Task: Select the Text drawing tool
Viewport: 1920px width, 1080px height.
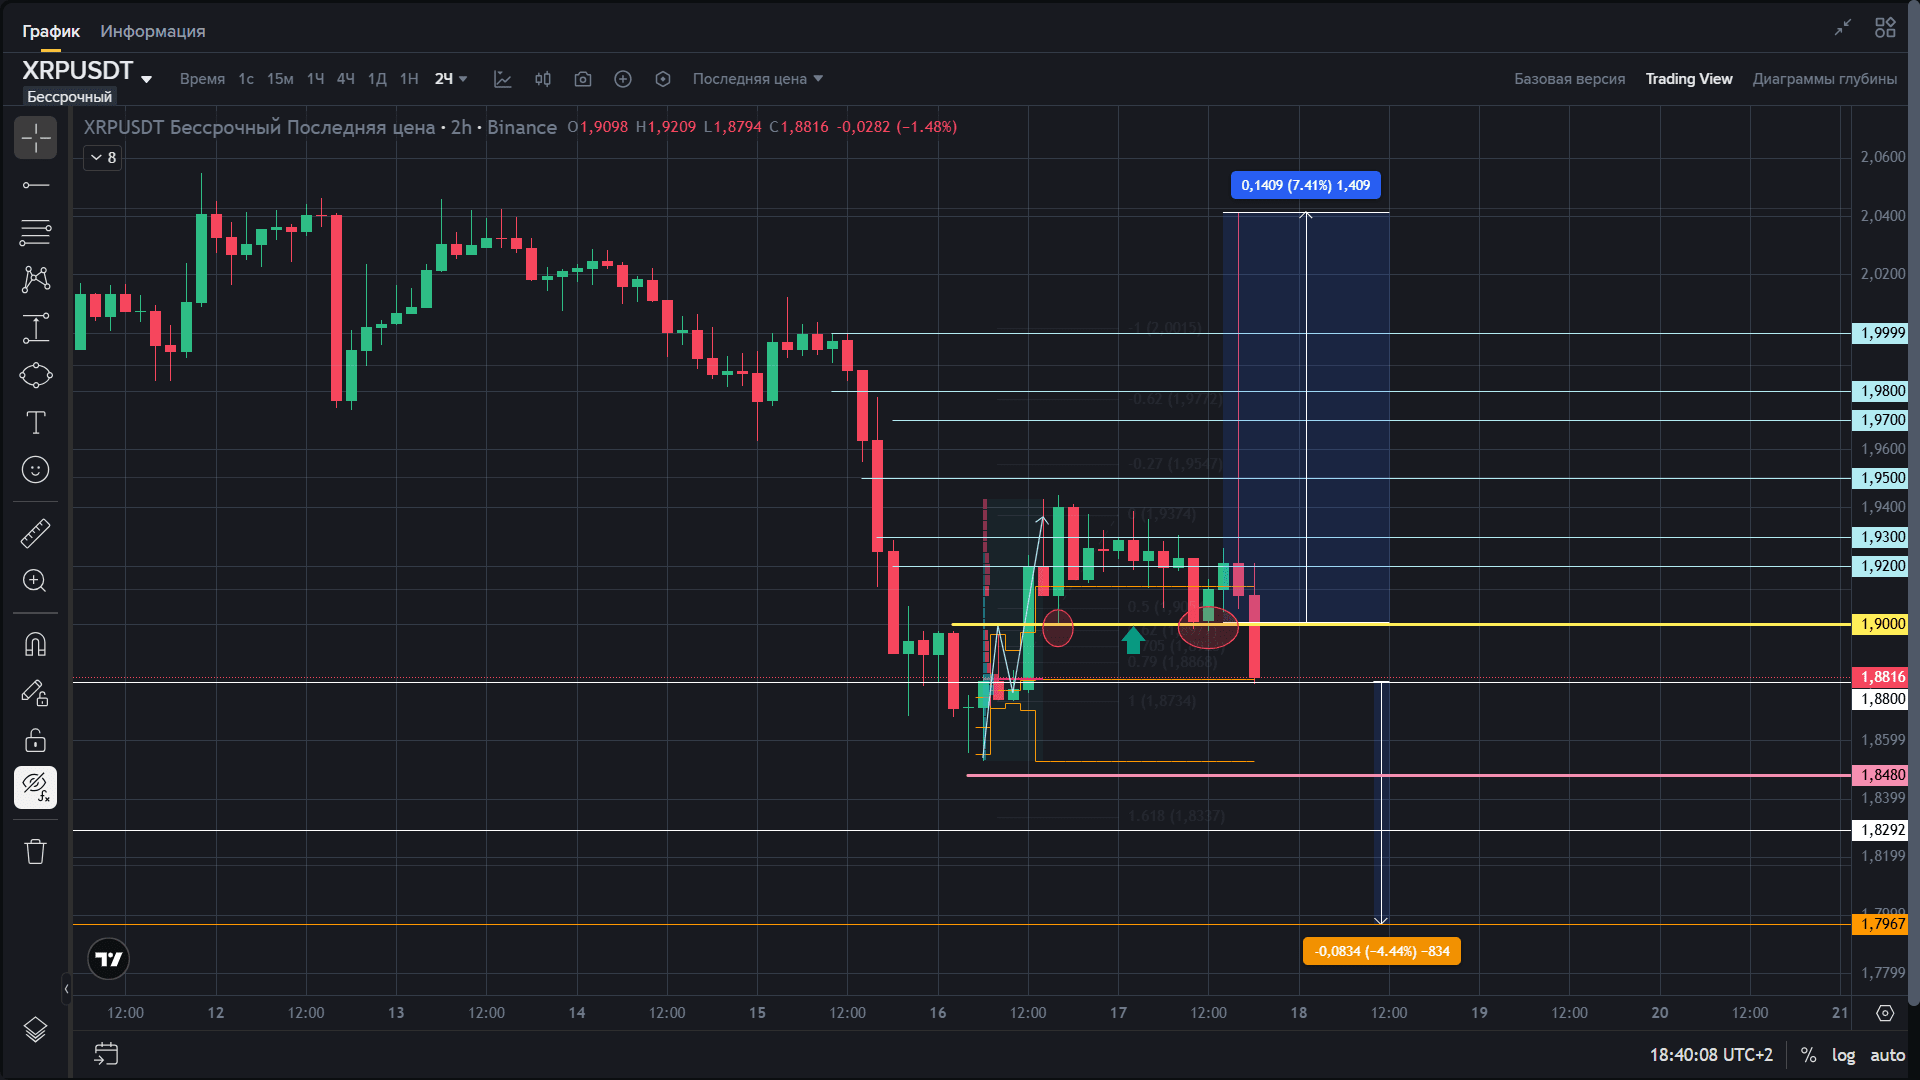Action: tap(35, 423)
